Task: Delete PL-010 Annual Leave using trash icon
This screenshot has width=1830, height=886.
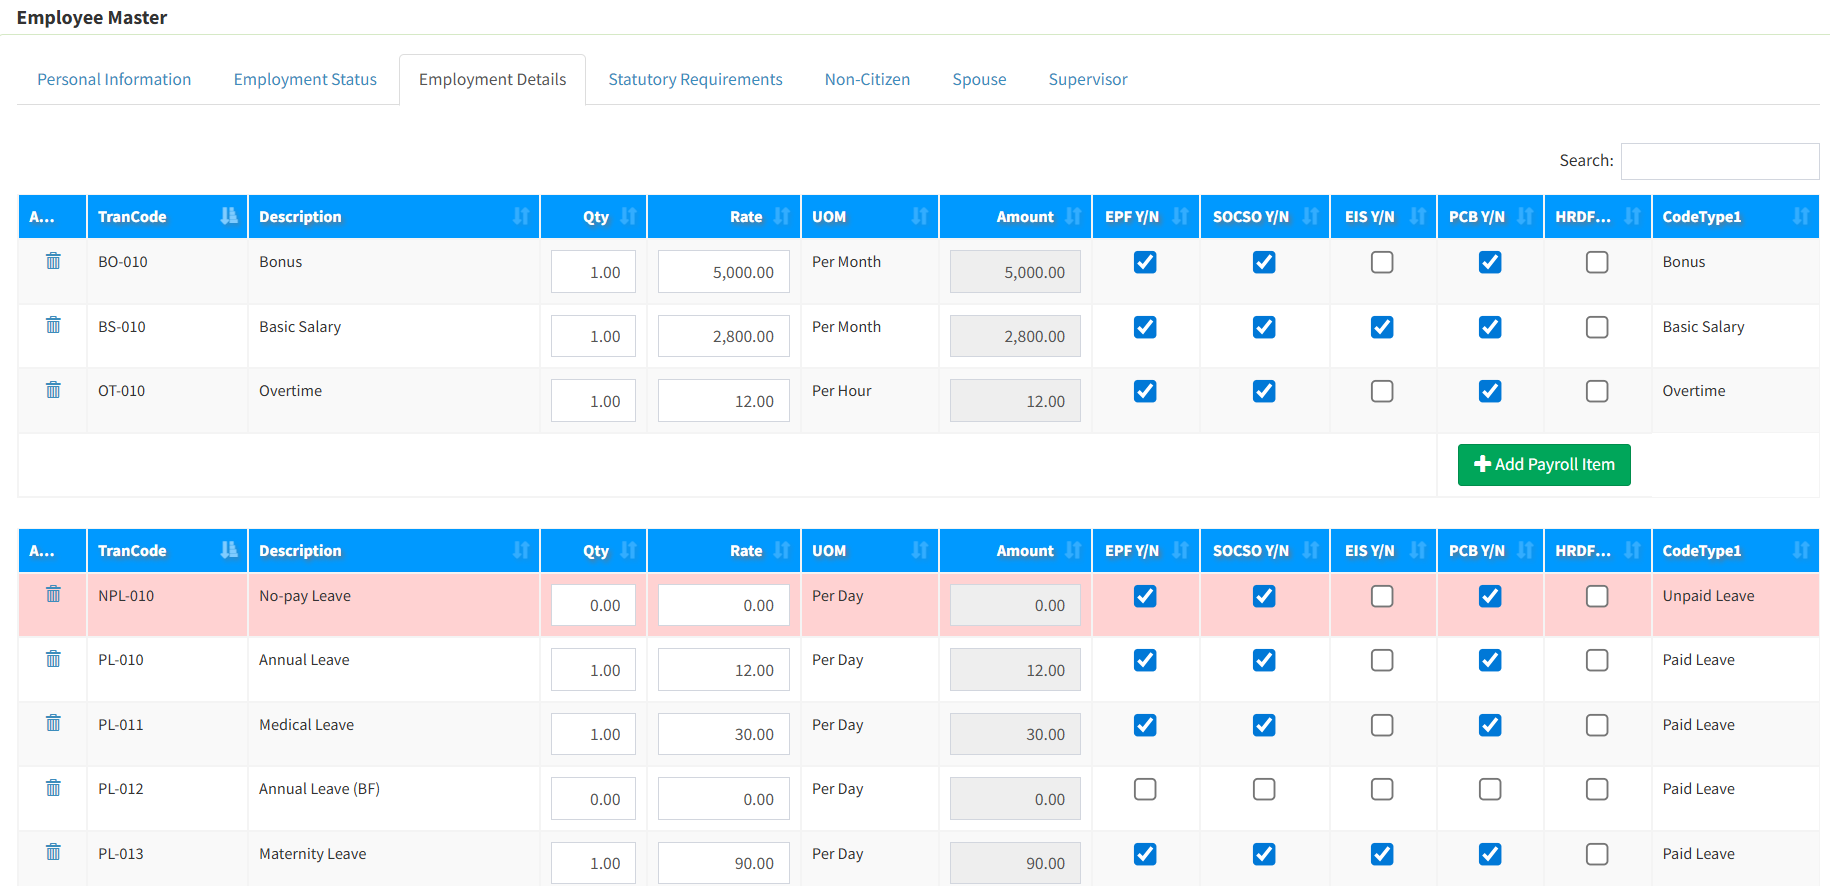Action: point(53,659)
